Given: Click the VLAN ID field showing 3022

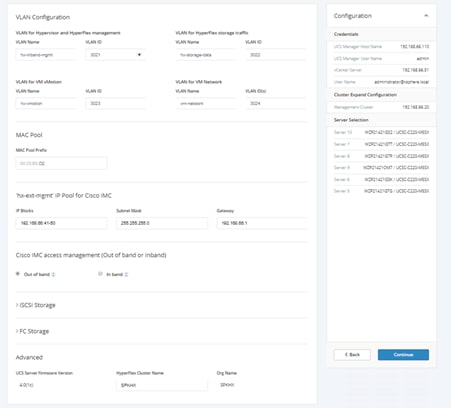Looking at the screenshot, I should (x=275, y=55).
